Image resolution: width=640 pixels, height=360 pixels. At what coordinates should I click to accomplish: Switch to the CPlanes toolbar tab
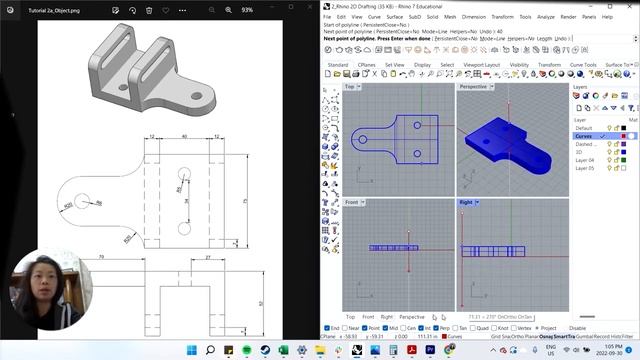367,65
